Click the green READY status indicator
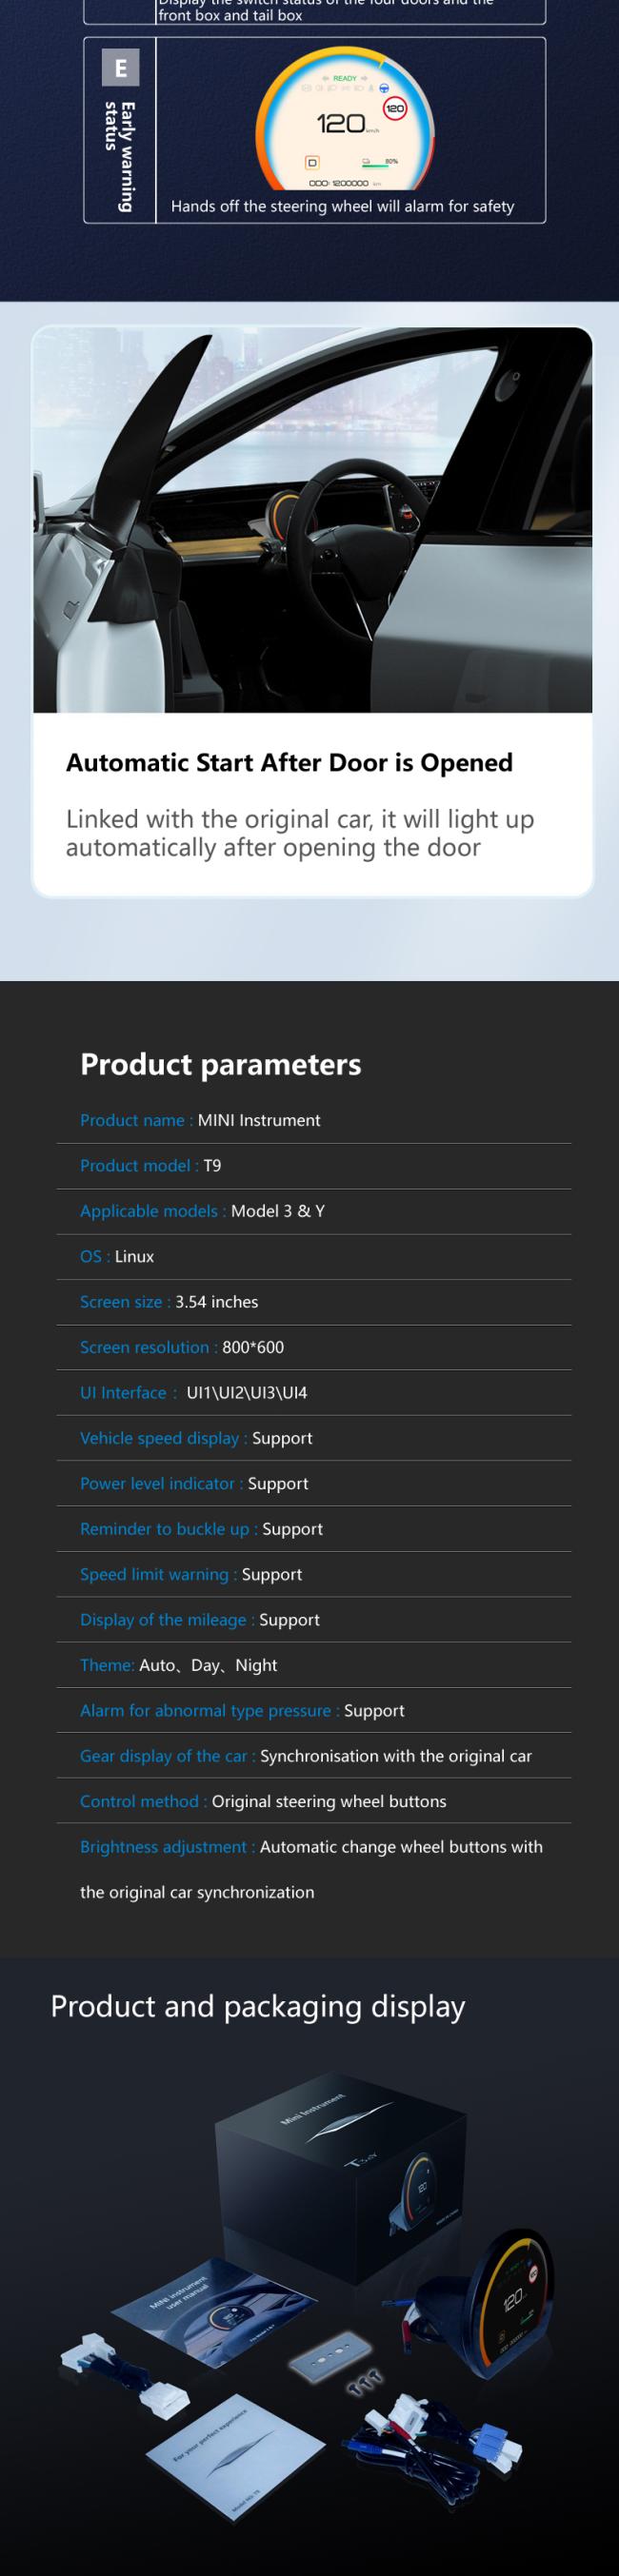 coord(345,78)
